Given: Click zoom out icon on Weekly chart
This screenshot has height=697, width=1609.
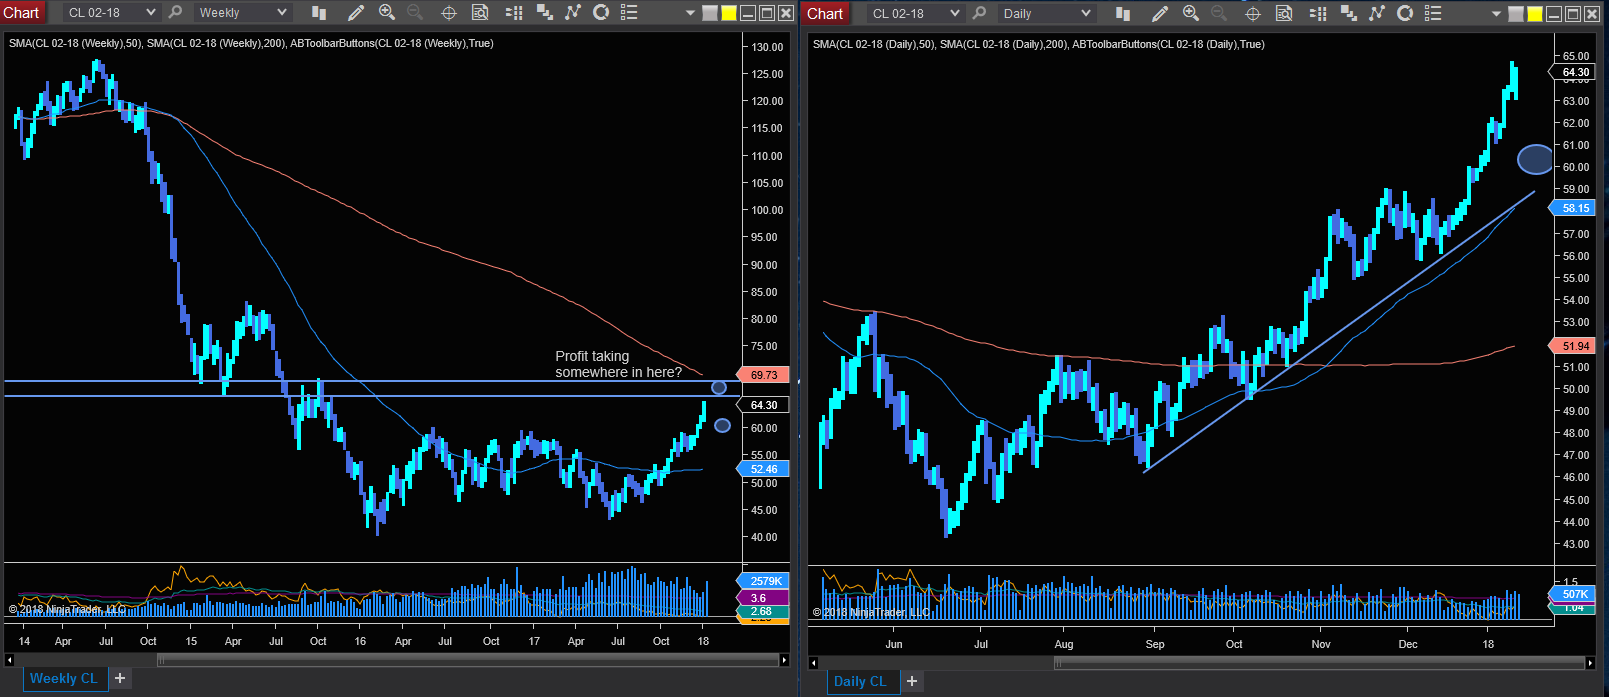Looking at the screenshot, I should [x=415, y=13].
